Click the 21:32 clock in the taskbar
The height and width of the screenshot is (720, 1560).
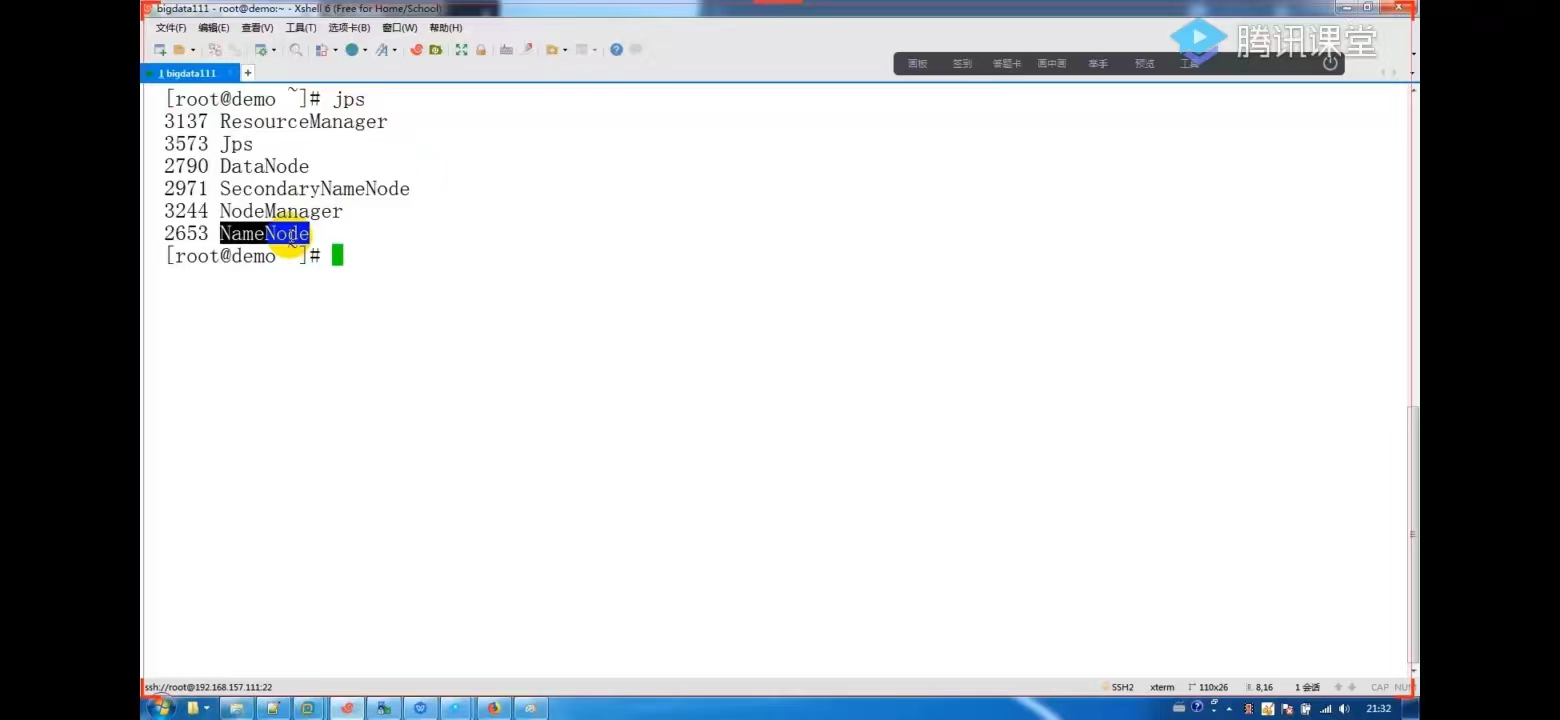1379,709
